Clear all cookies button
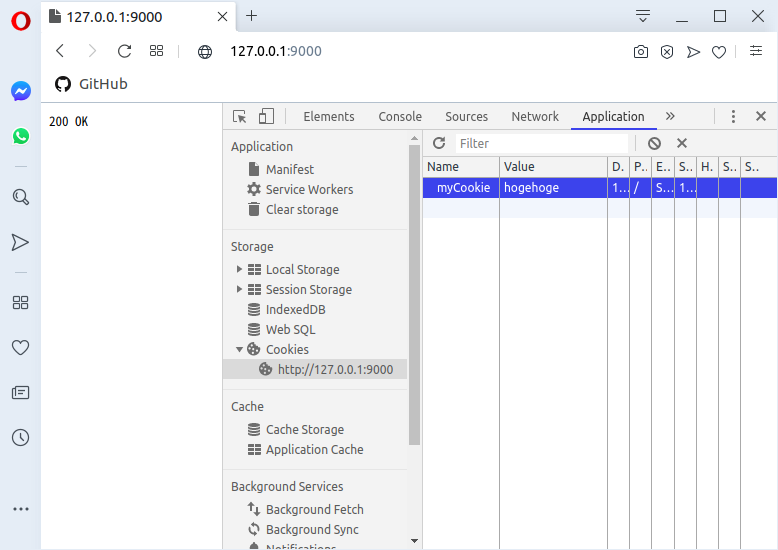The height and width of the screenshot is (550, 778). [x=654, y=143]
